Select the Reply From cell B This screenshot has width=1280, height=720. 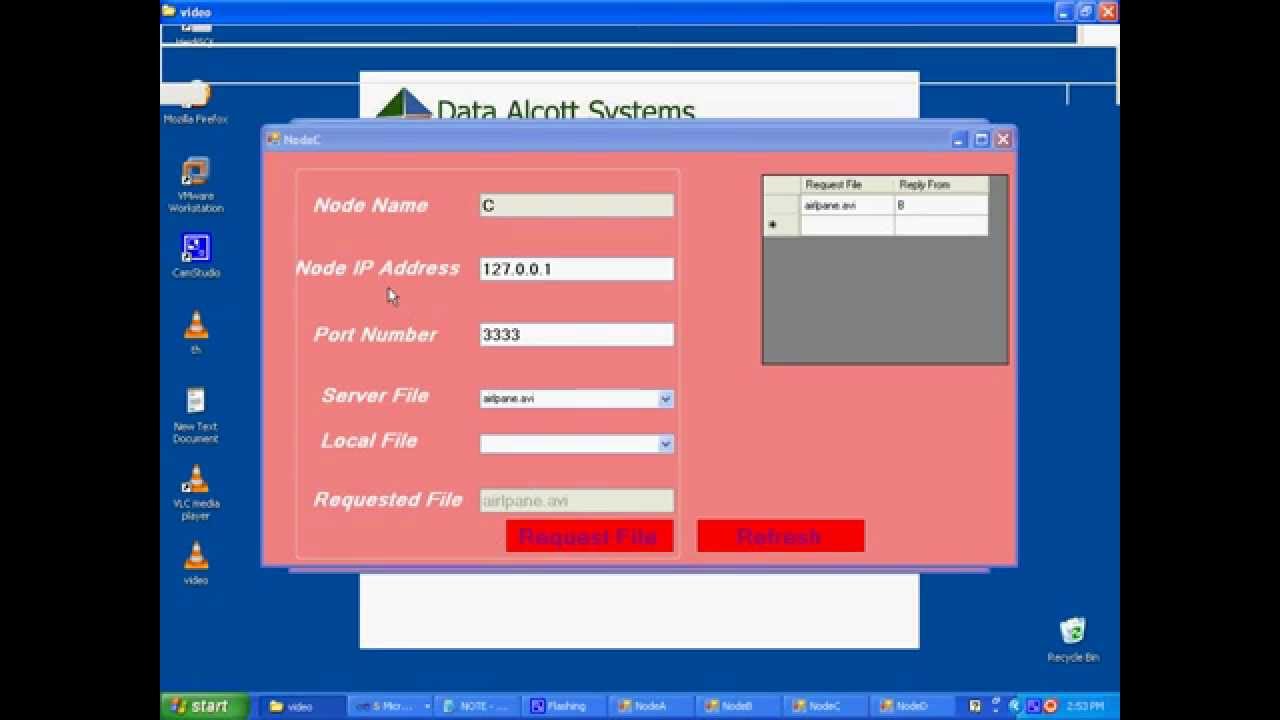point(942,205)
